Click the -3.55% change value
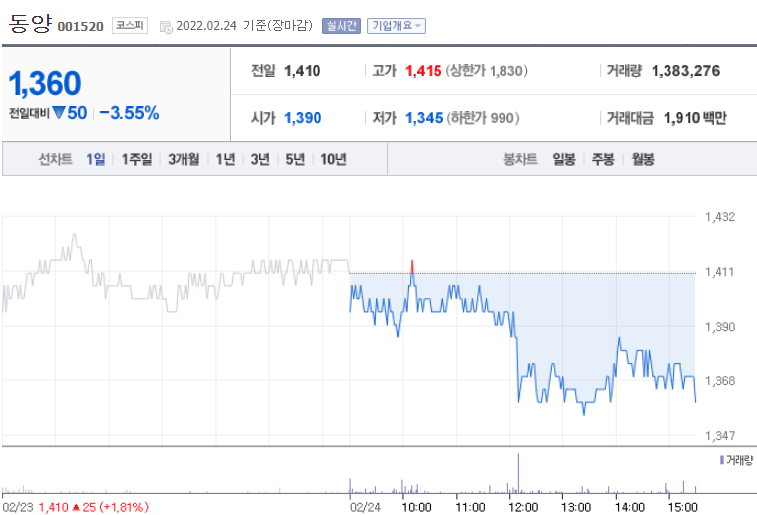This screenshot has width=757, height=515. tap(129, 113)
